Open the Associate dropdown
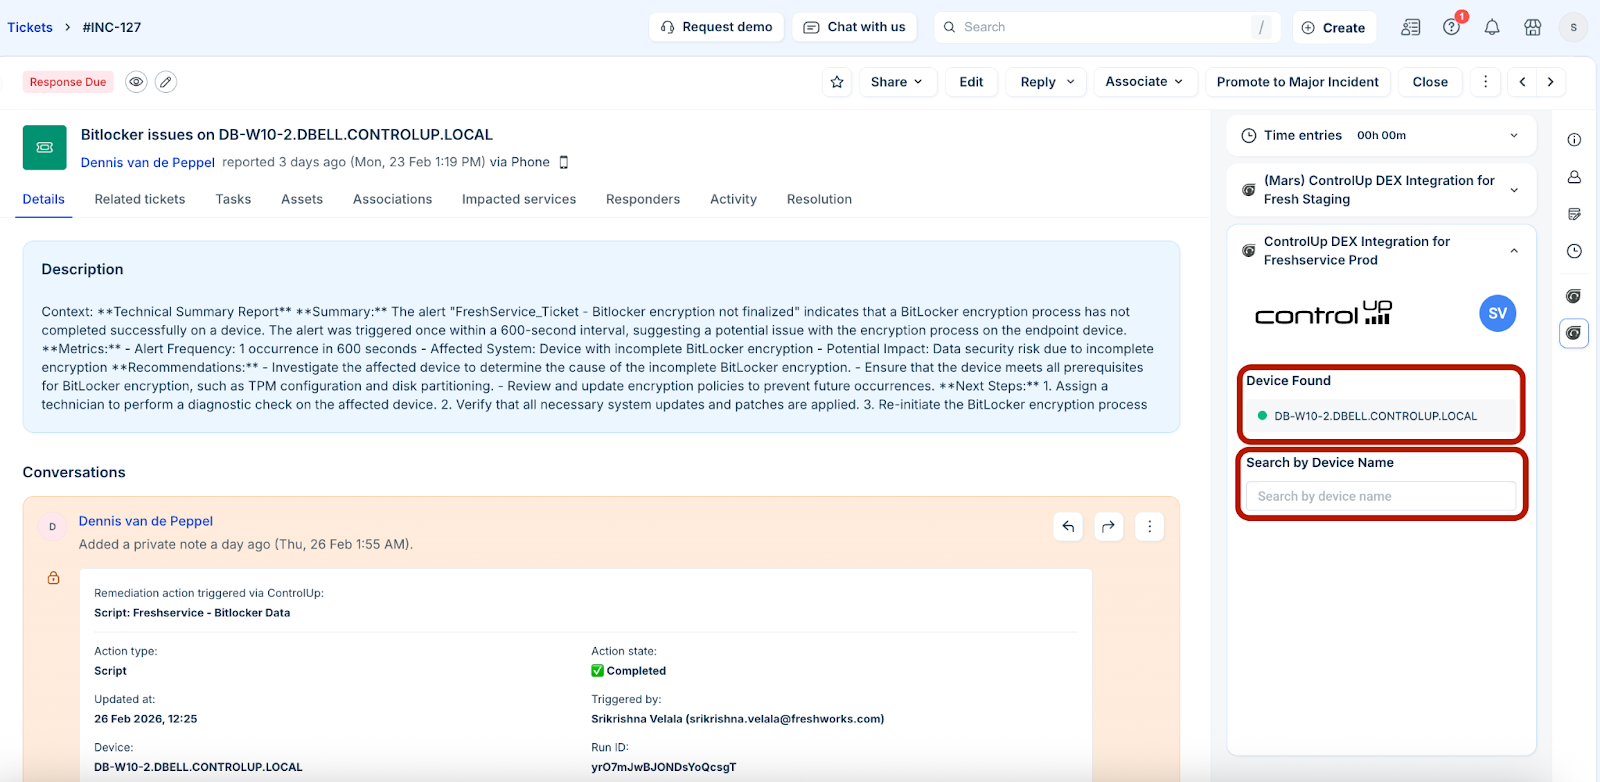 point(1144,82)
